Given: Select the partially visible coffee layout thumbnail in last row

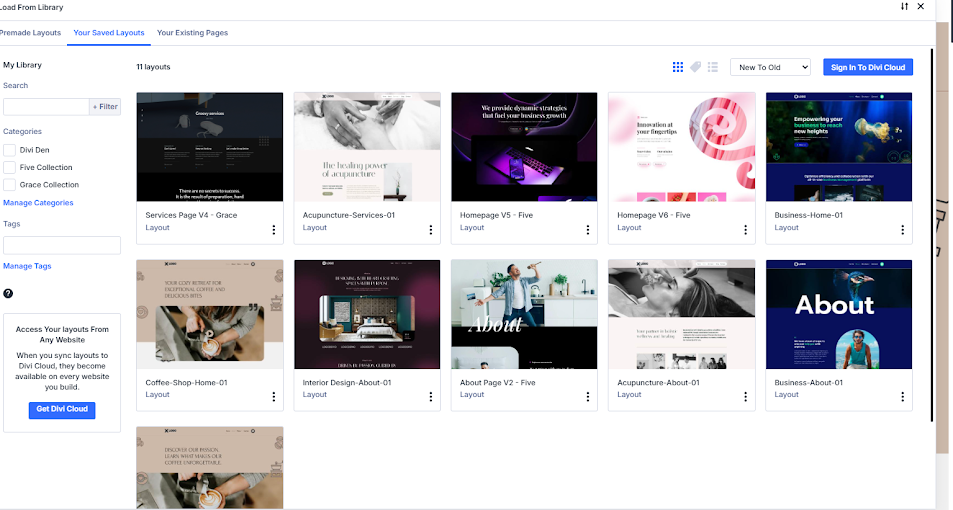Looking at the screenshot, I should coord(210,467).
